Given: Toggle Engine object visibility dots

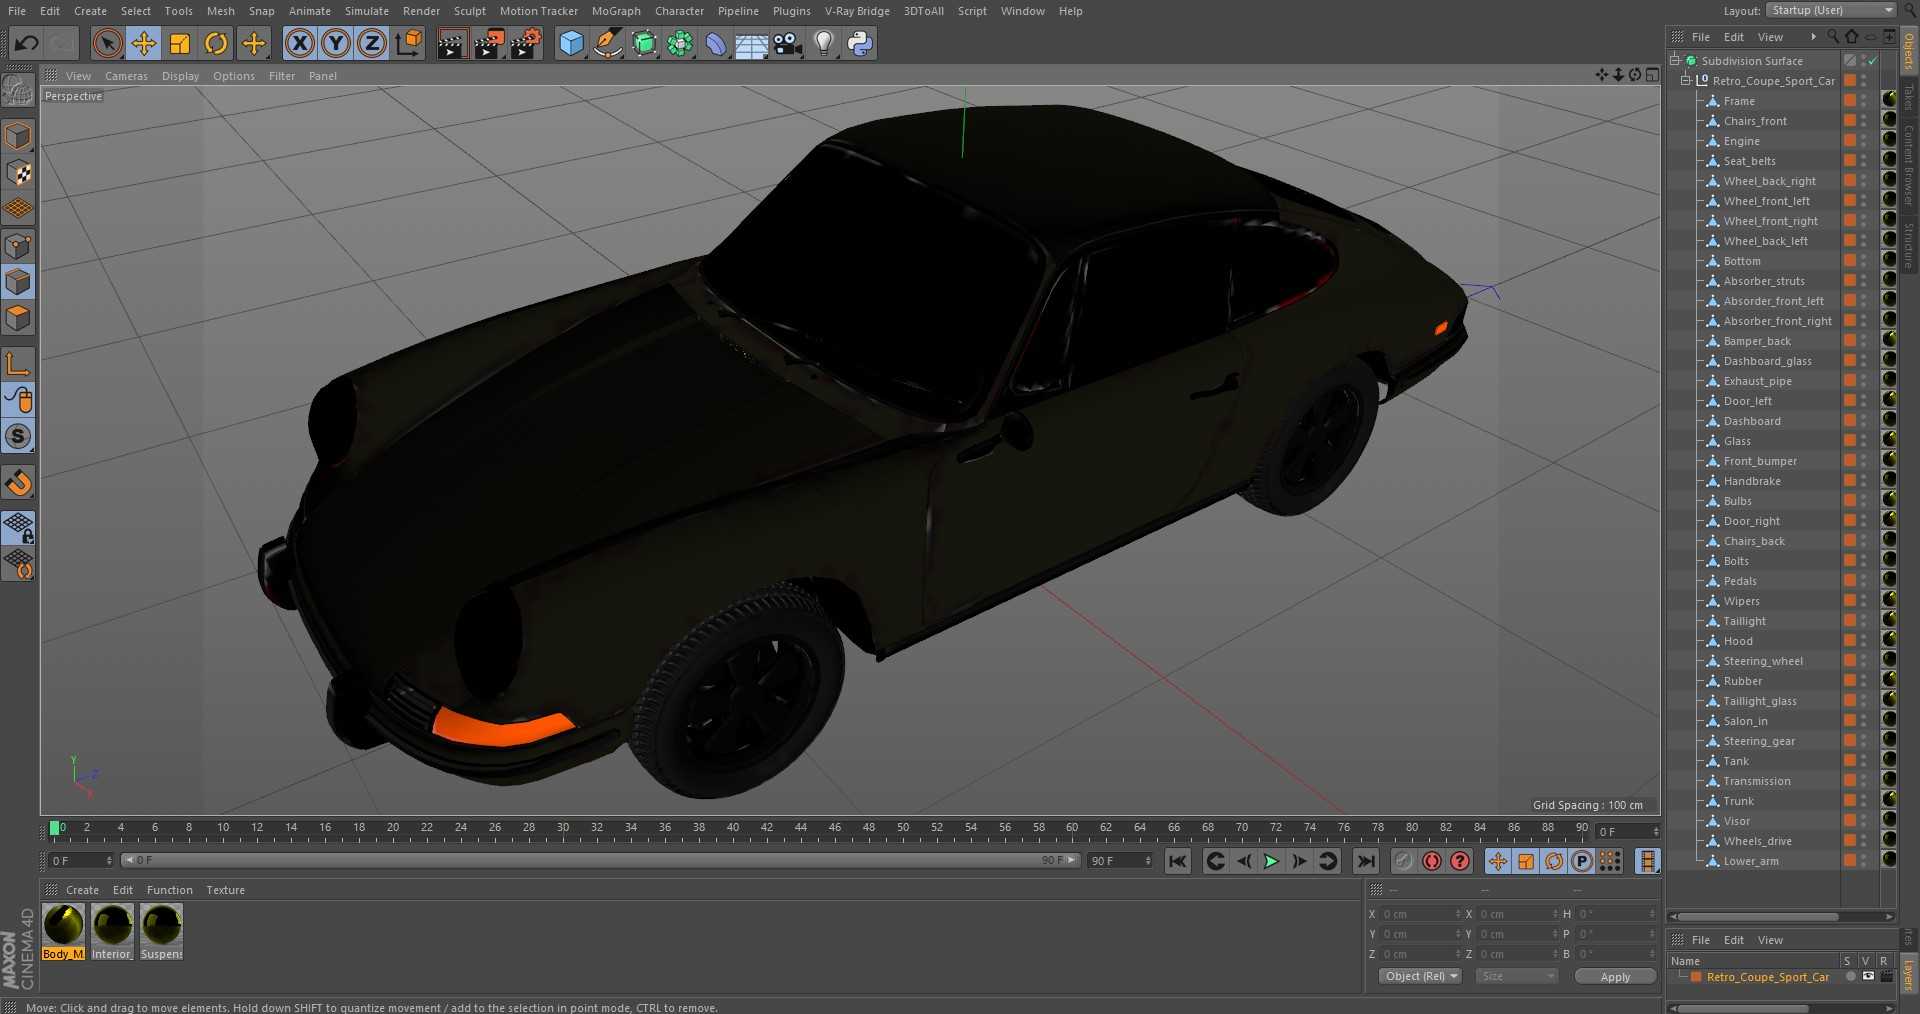Looking at the screenshot, I should click(1864, 141).
